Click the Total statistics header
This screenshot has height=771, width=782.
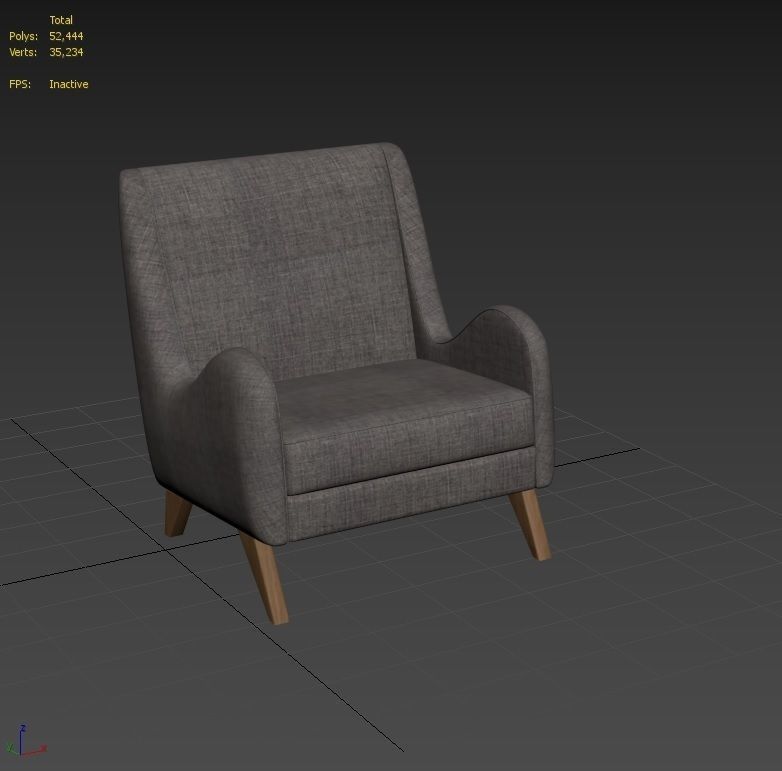coord(61,20)
